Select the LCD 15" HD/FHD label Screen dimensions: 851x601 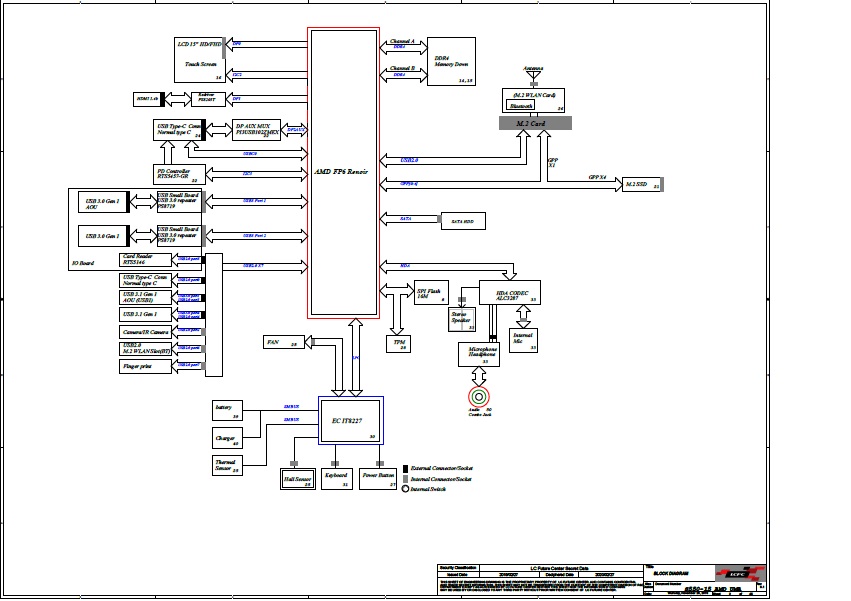coord(199,44)
